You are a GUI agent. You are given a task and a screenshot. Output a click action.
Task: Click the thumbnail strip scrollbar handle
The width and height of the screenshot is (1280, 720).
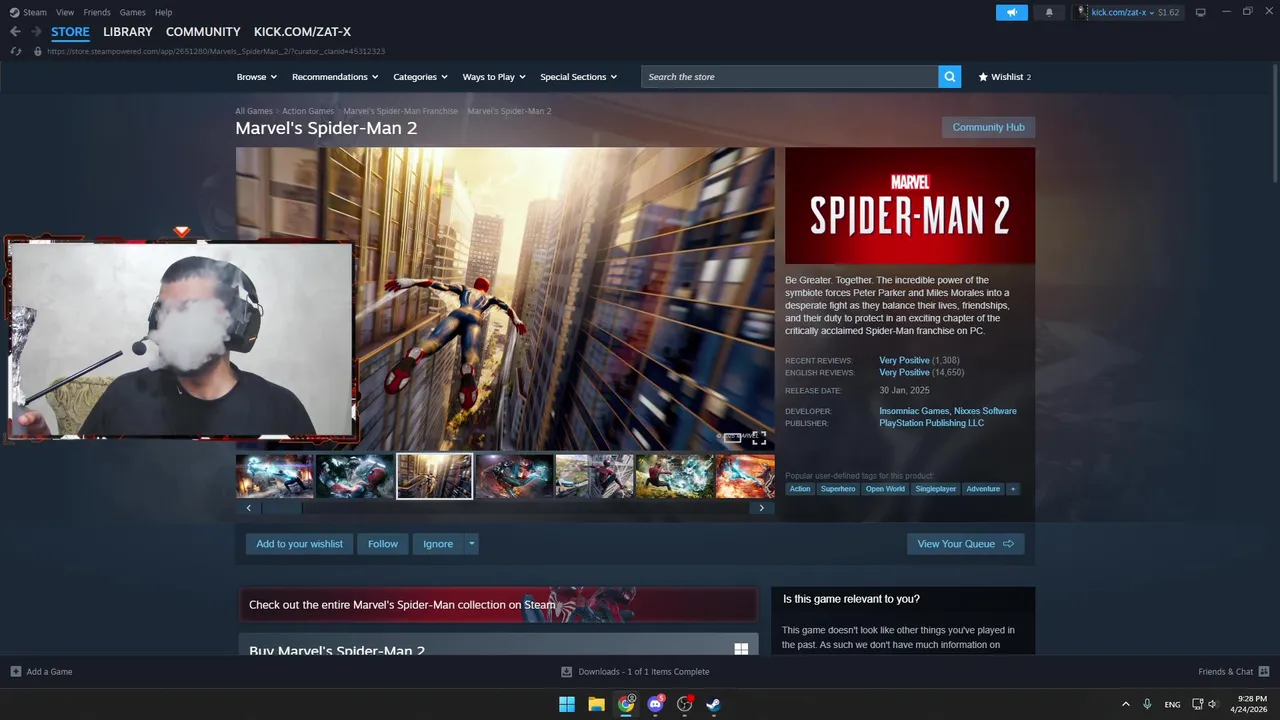[282, 508]
